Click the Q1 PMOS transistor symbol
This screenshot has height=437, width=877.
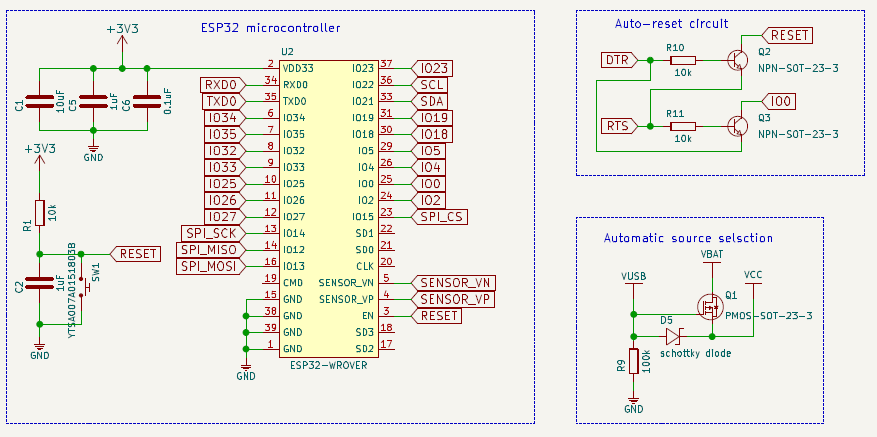click(x=712, y=305)
